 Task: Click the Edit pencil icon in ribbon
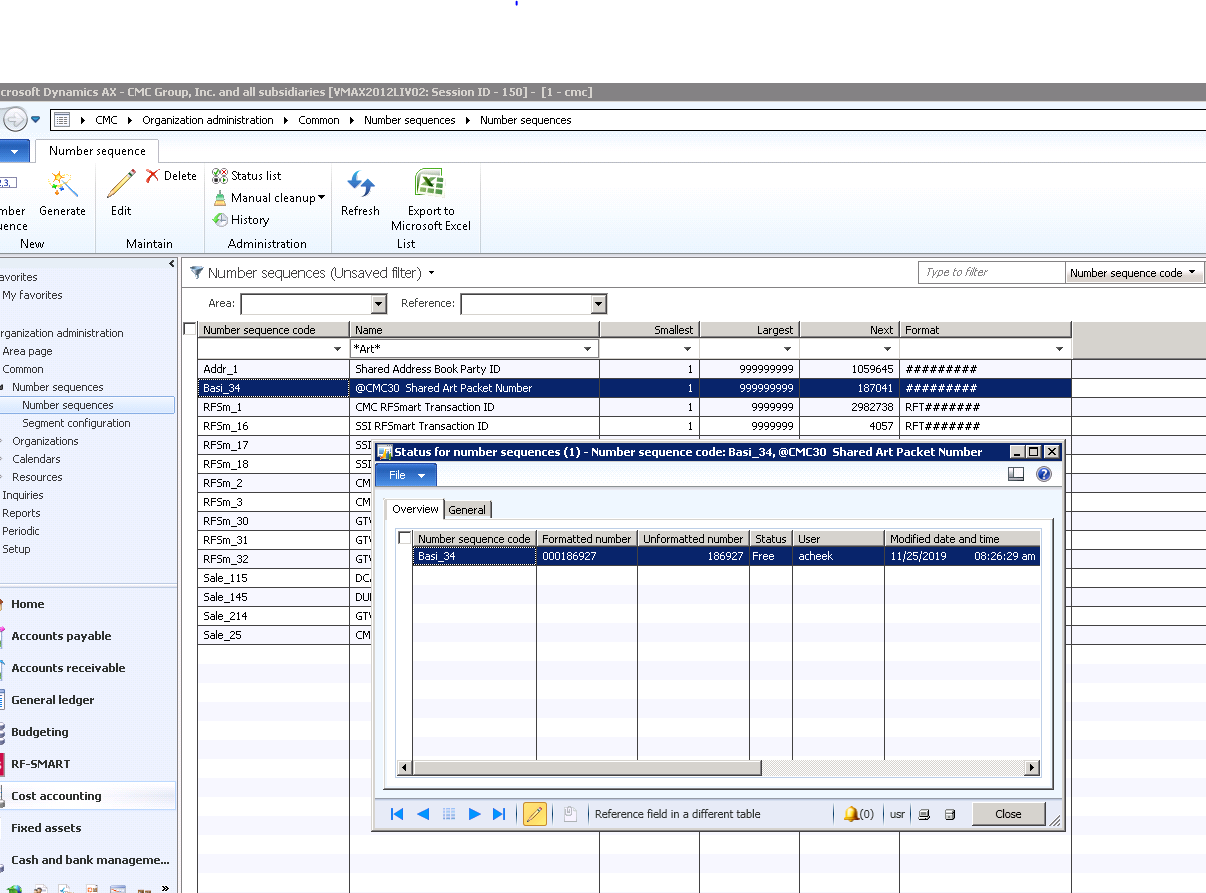click(121, 185)
